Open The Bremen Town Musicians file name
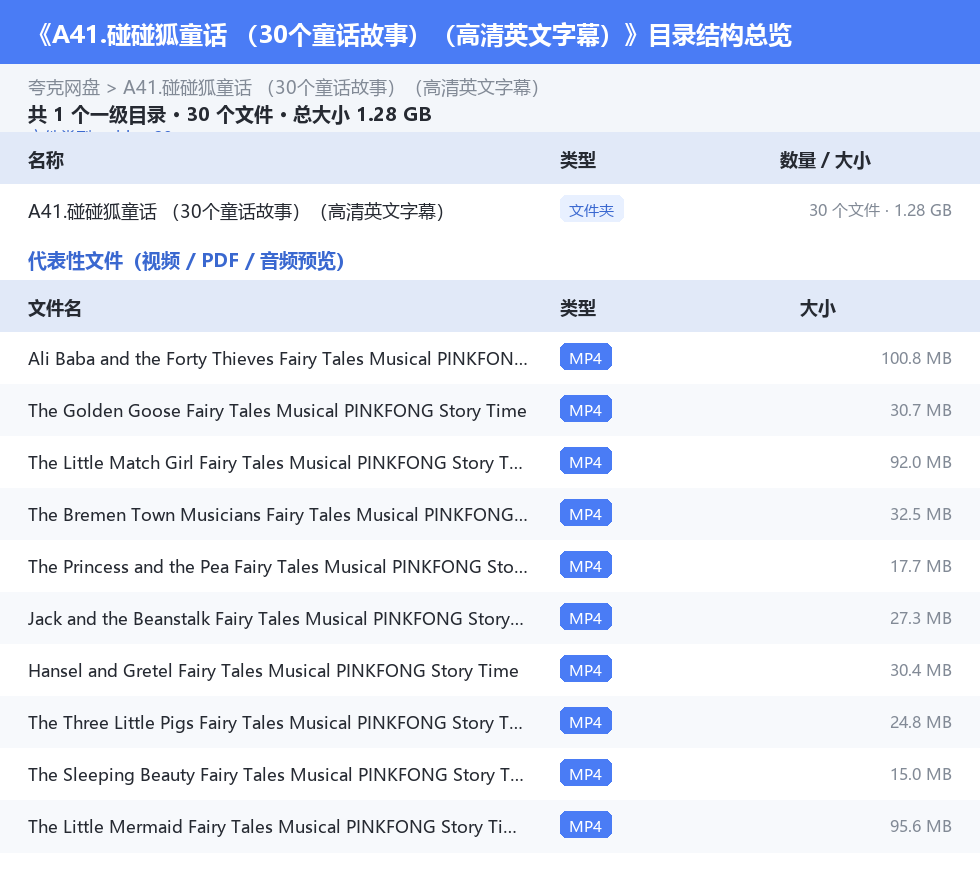Viewport: 980px width, 884px height. pos(278,515)
